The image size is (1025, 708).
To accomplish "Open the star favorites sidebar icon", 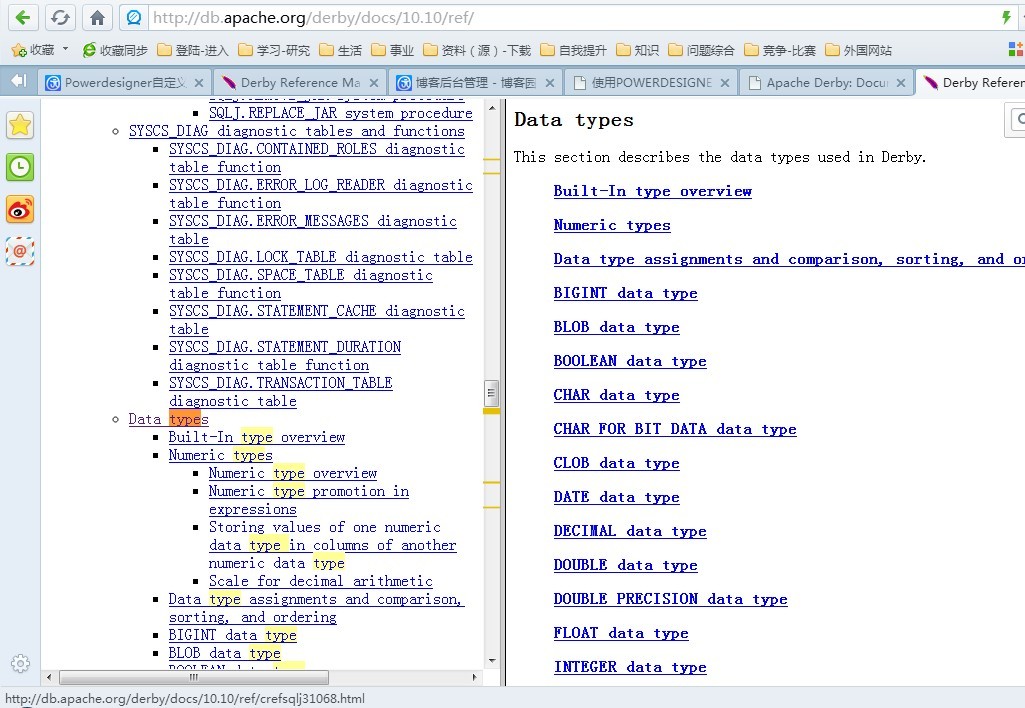I will click(x=20, y=125).
